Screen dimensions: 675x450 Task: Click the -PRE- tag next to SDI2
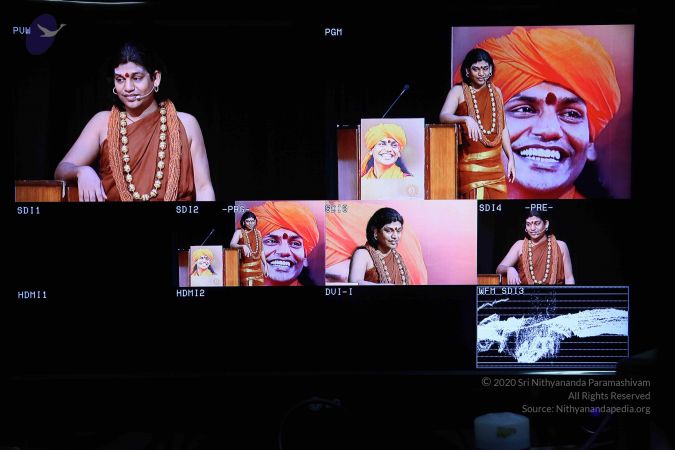coord(236,209)
